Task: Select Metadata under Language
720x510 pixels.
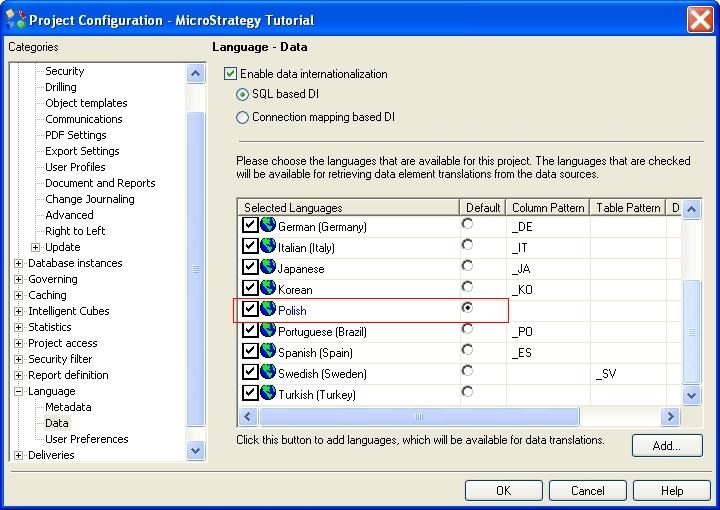Action: click(x=68, y=407)
